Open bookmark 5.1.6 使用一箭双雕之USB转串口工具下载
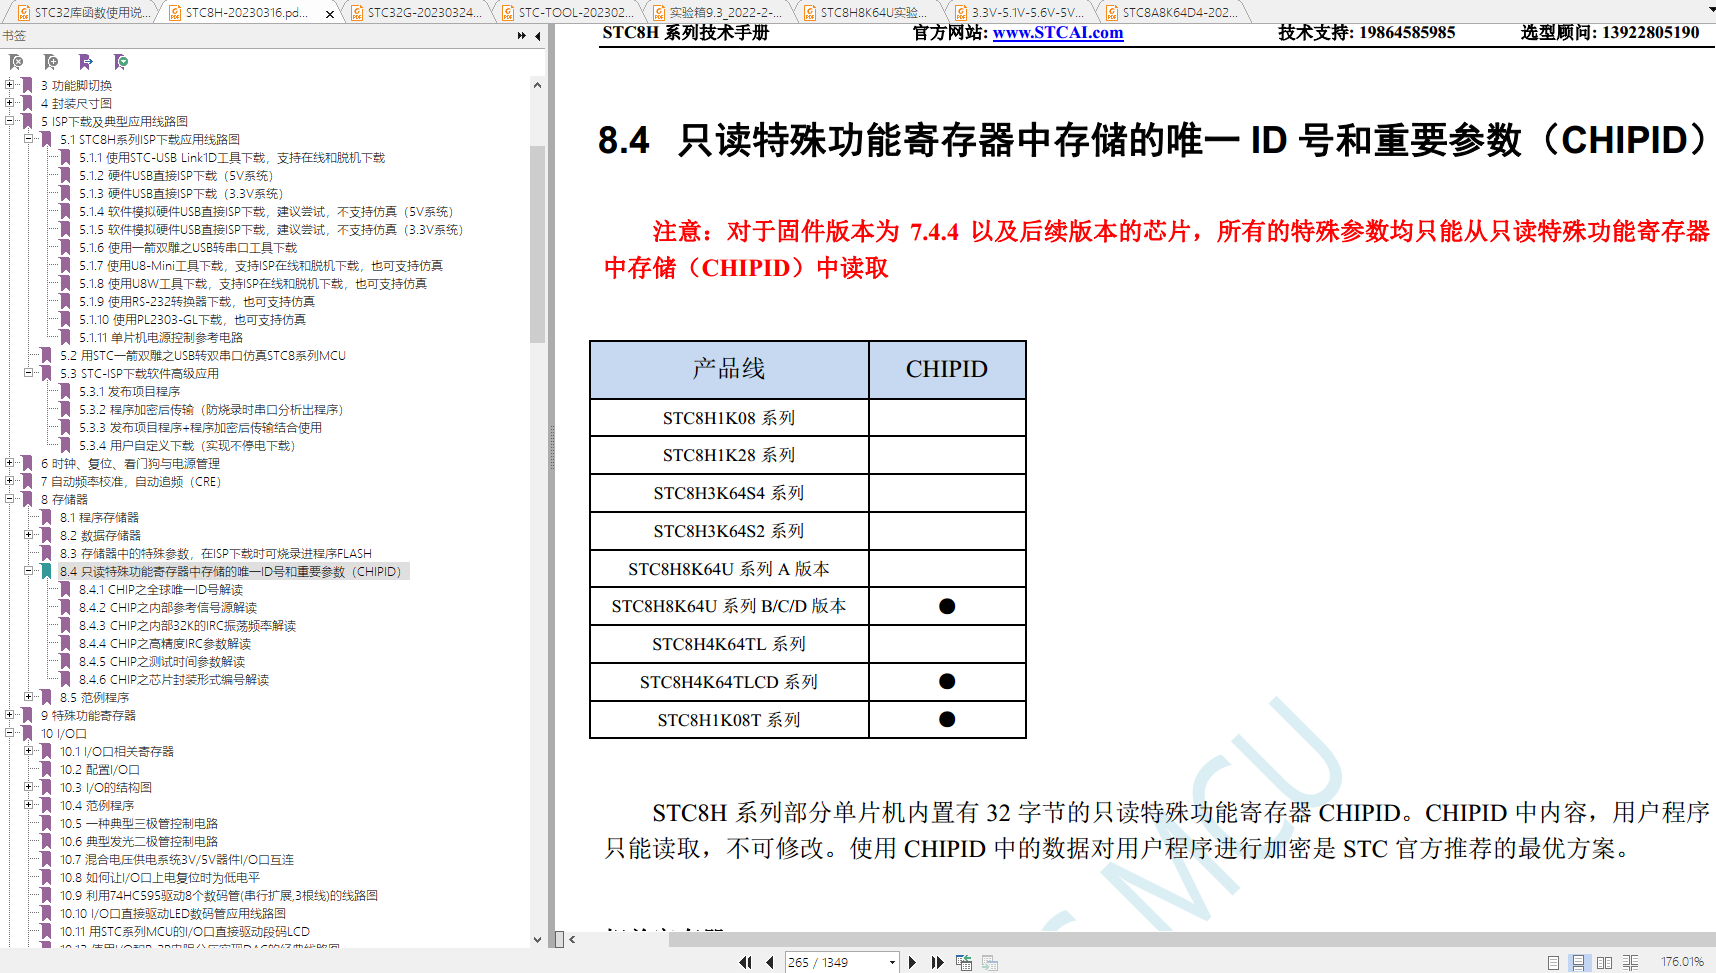Viewport: 1716px width, 973px height. point(188,248)
